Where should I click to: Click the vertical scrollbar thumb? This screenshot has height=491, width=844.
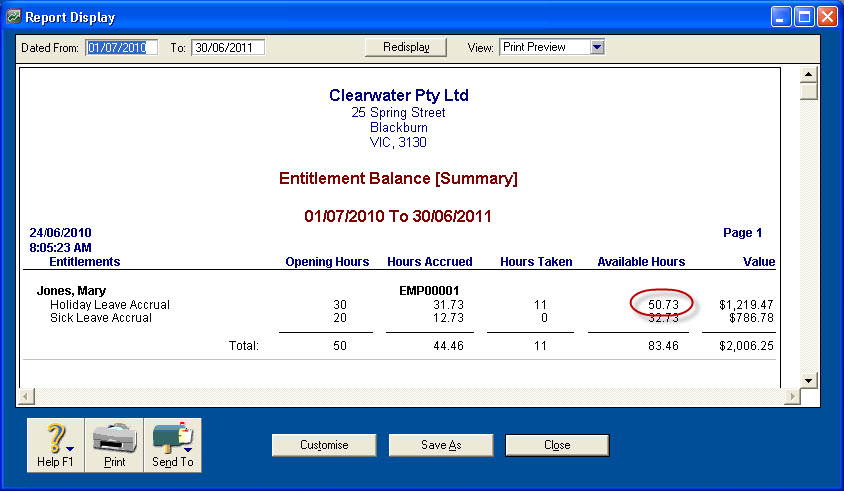pos(808,91)
